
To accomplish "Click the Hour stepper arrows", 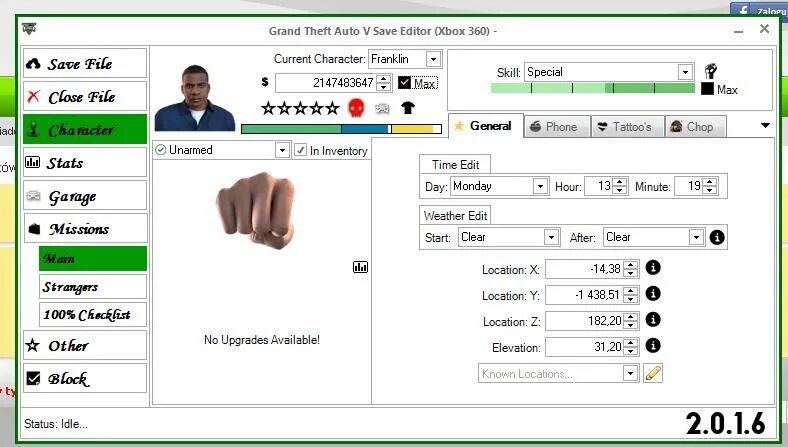I will pos(620,186).
